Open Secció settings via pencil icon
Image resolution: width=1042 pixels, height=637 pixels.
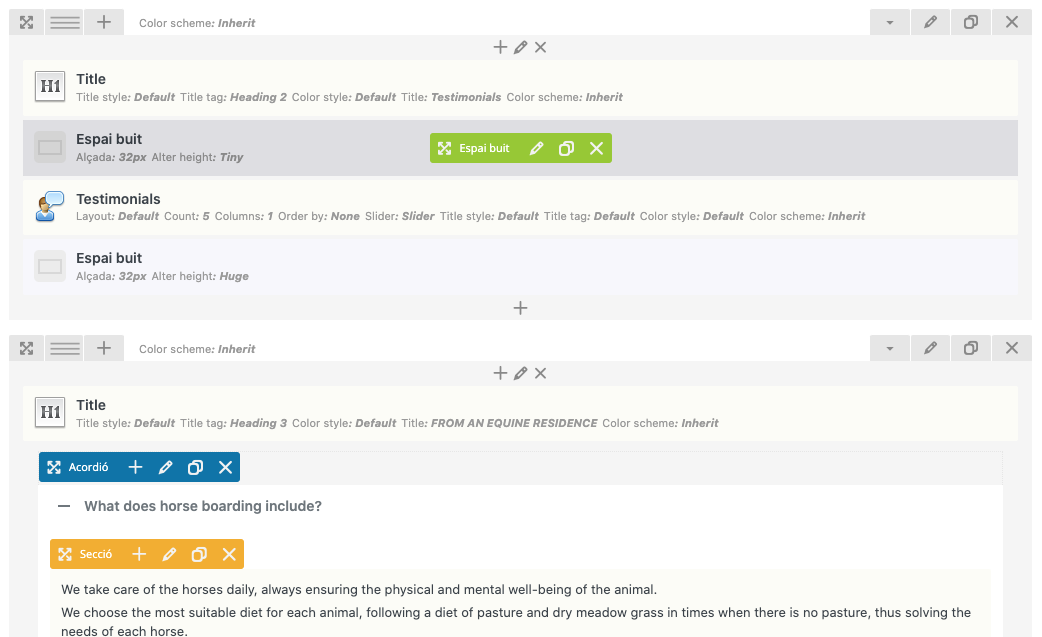tap(169, 554)
